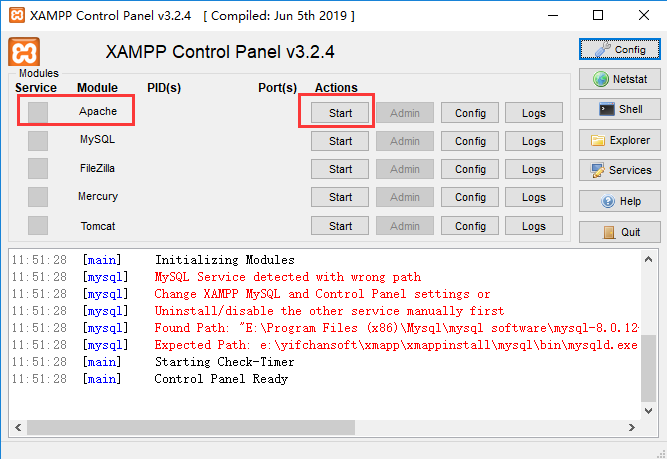Open Mercury Config menu
667x459 pixels.
point(470,197)
